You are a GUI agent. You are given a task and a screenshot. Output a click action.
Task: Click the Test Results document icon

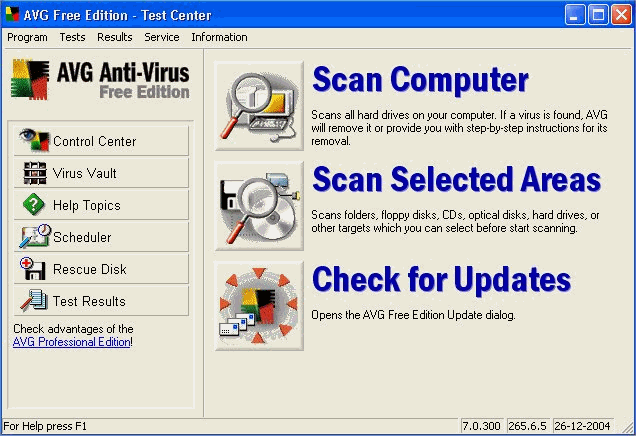(x=34, y=301)
